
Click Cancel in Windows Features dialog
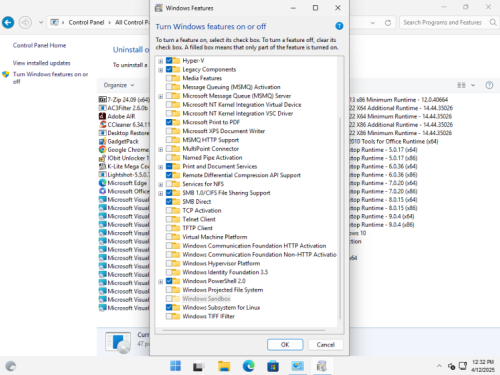(325, 345)
